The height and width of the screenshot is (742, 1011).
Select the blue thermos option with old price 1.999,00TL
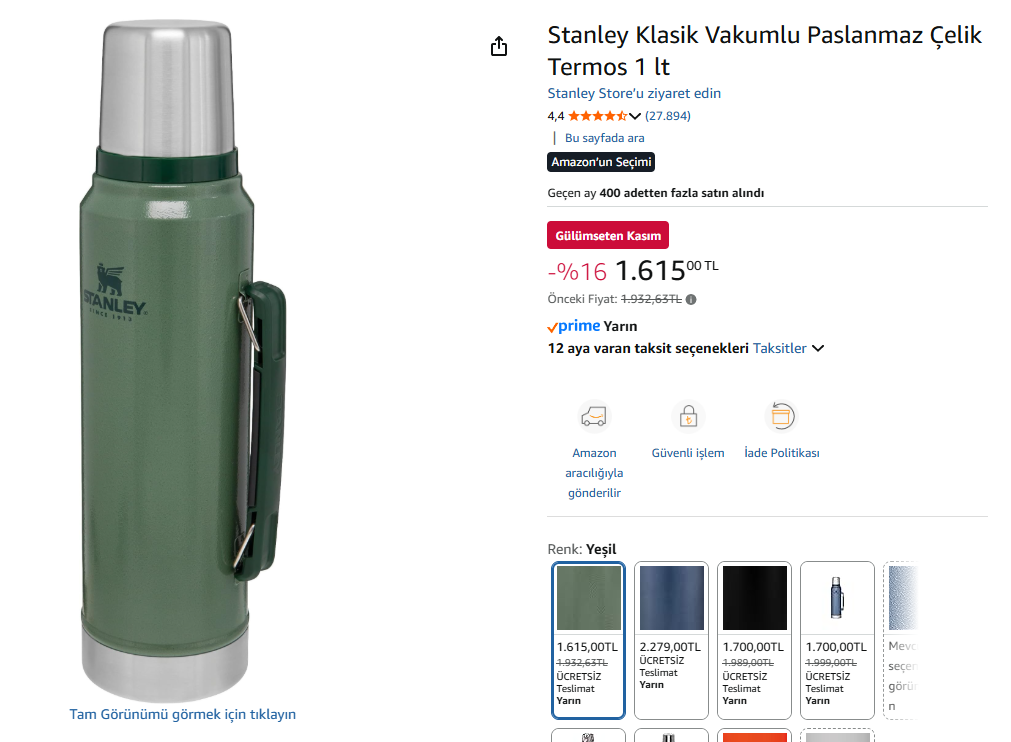(837, 640)
